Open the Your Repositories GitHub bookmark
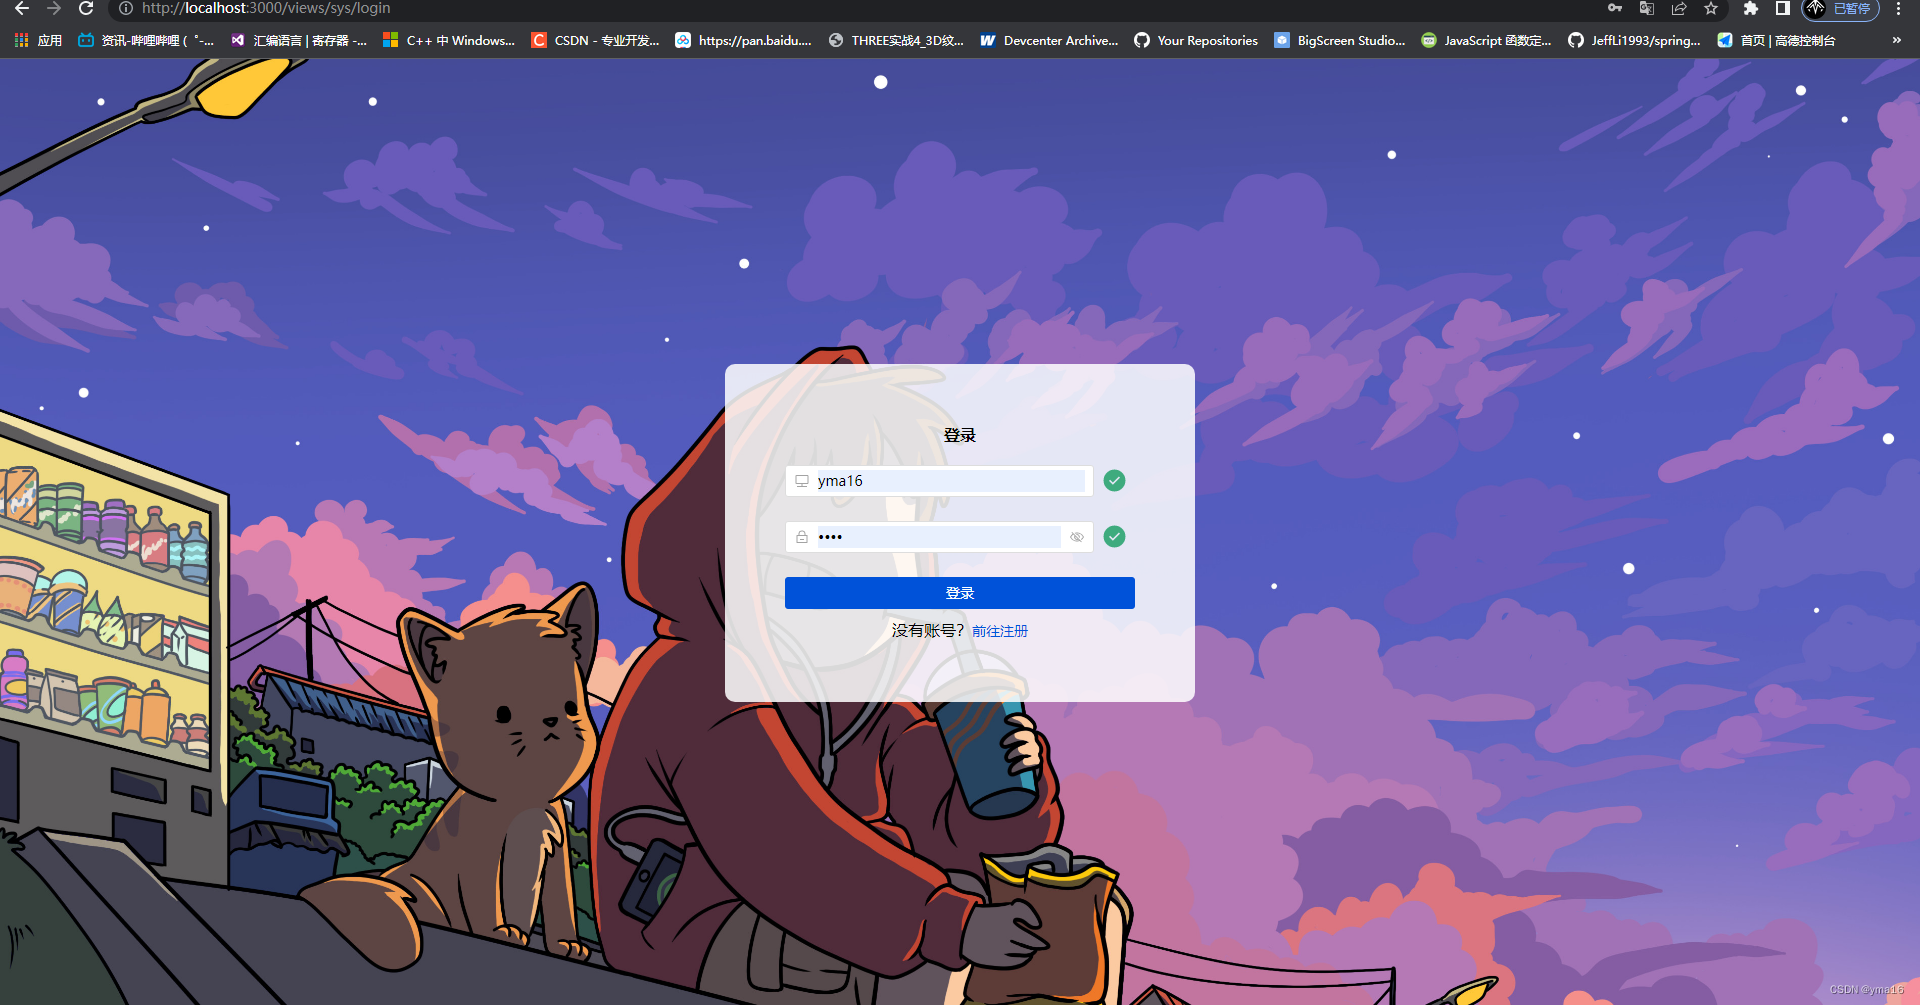 [1196, 40]
